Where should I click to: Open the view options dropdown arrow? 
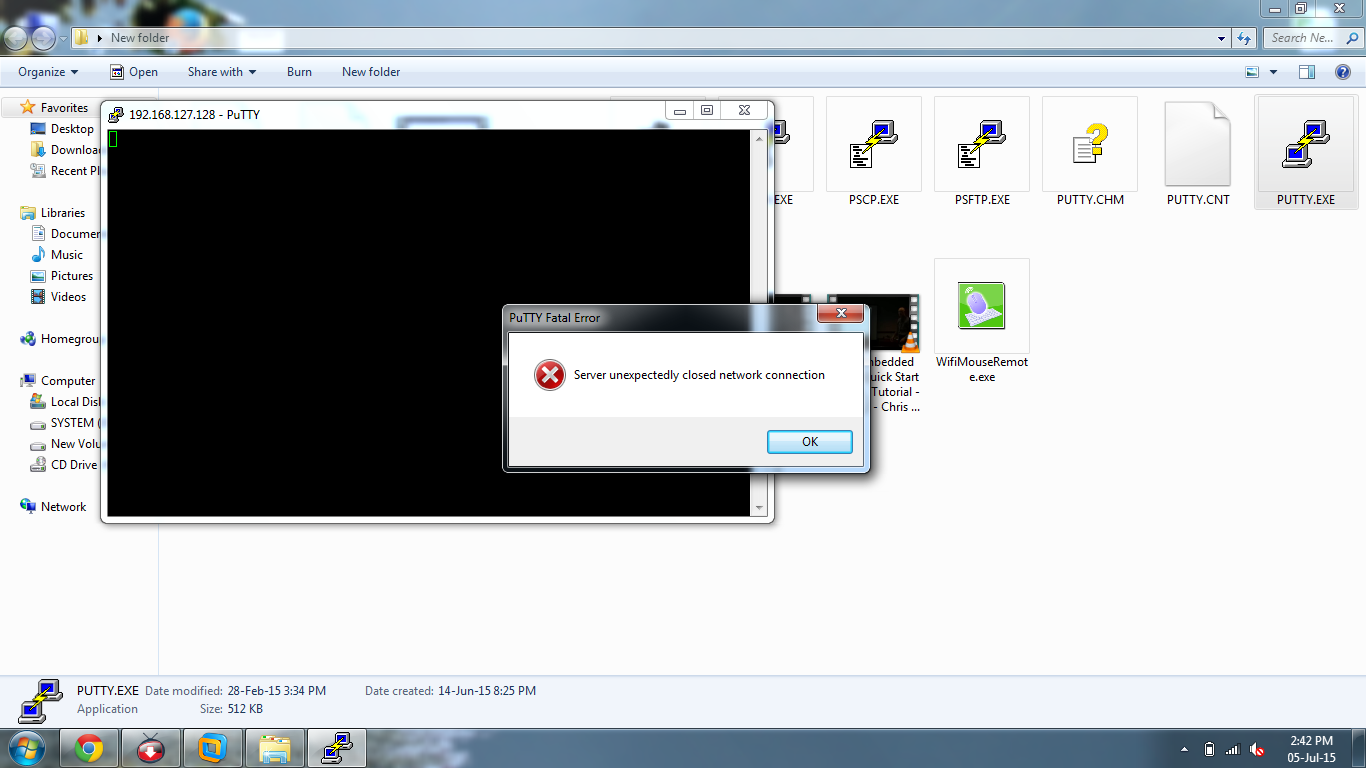1273,72
